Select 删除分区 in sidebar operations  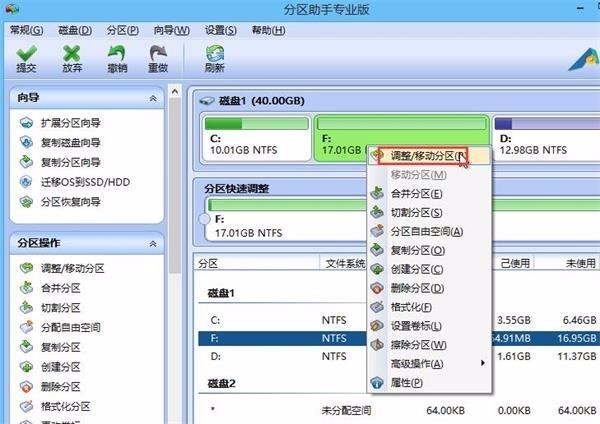tap(61, 386)
